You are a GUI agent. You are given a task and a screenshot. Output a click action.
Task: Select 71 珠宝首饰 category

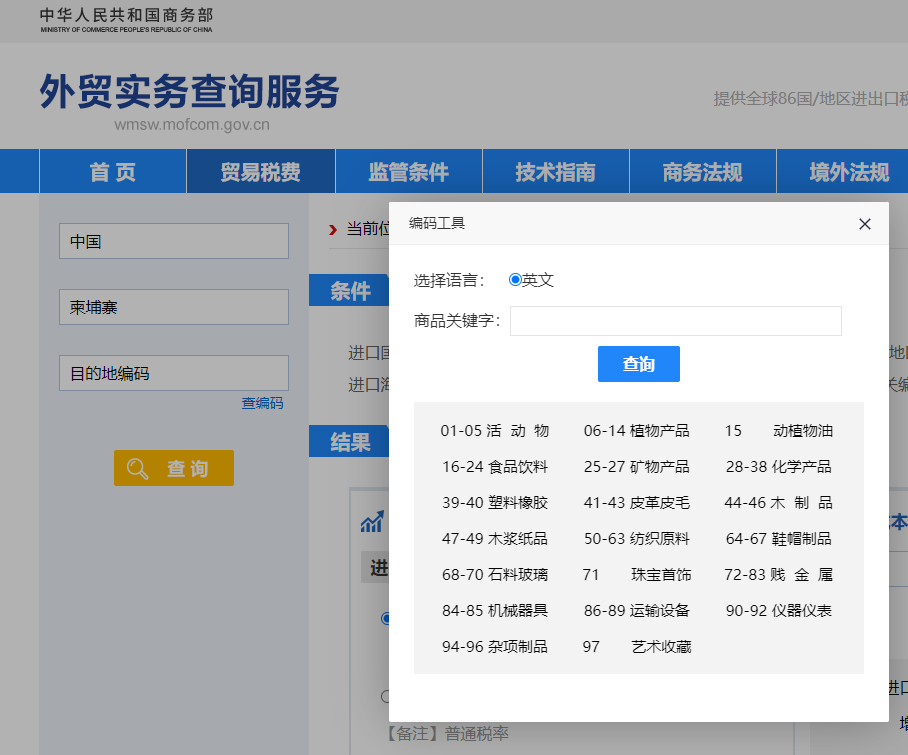tap(636, 574)
